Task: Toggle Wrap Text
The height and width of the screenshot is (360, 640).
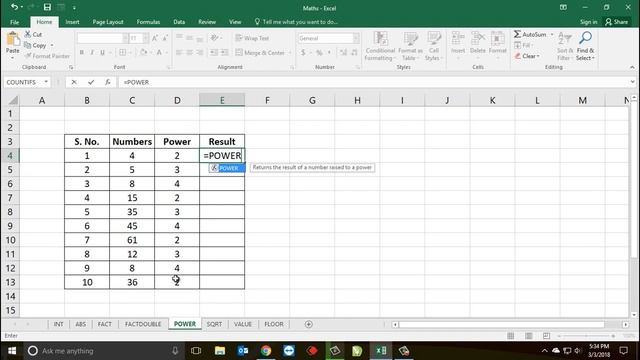Action: (x=252, y=38)
